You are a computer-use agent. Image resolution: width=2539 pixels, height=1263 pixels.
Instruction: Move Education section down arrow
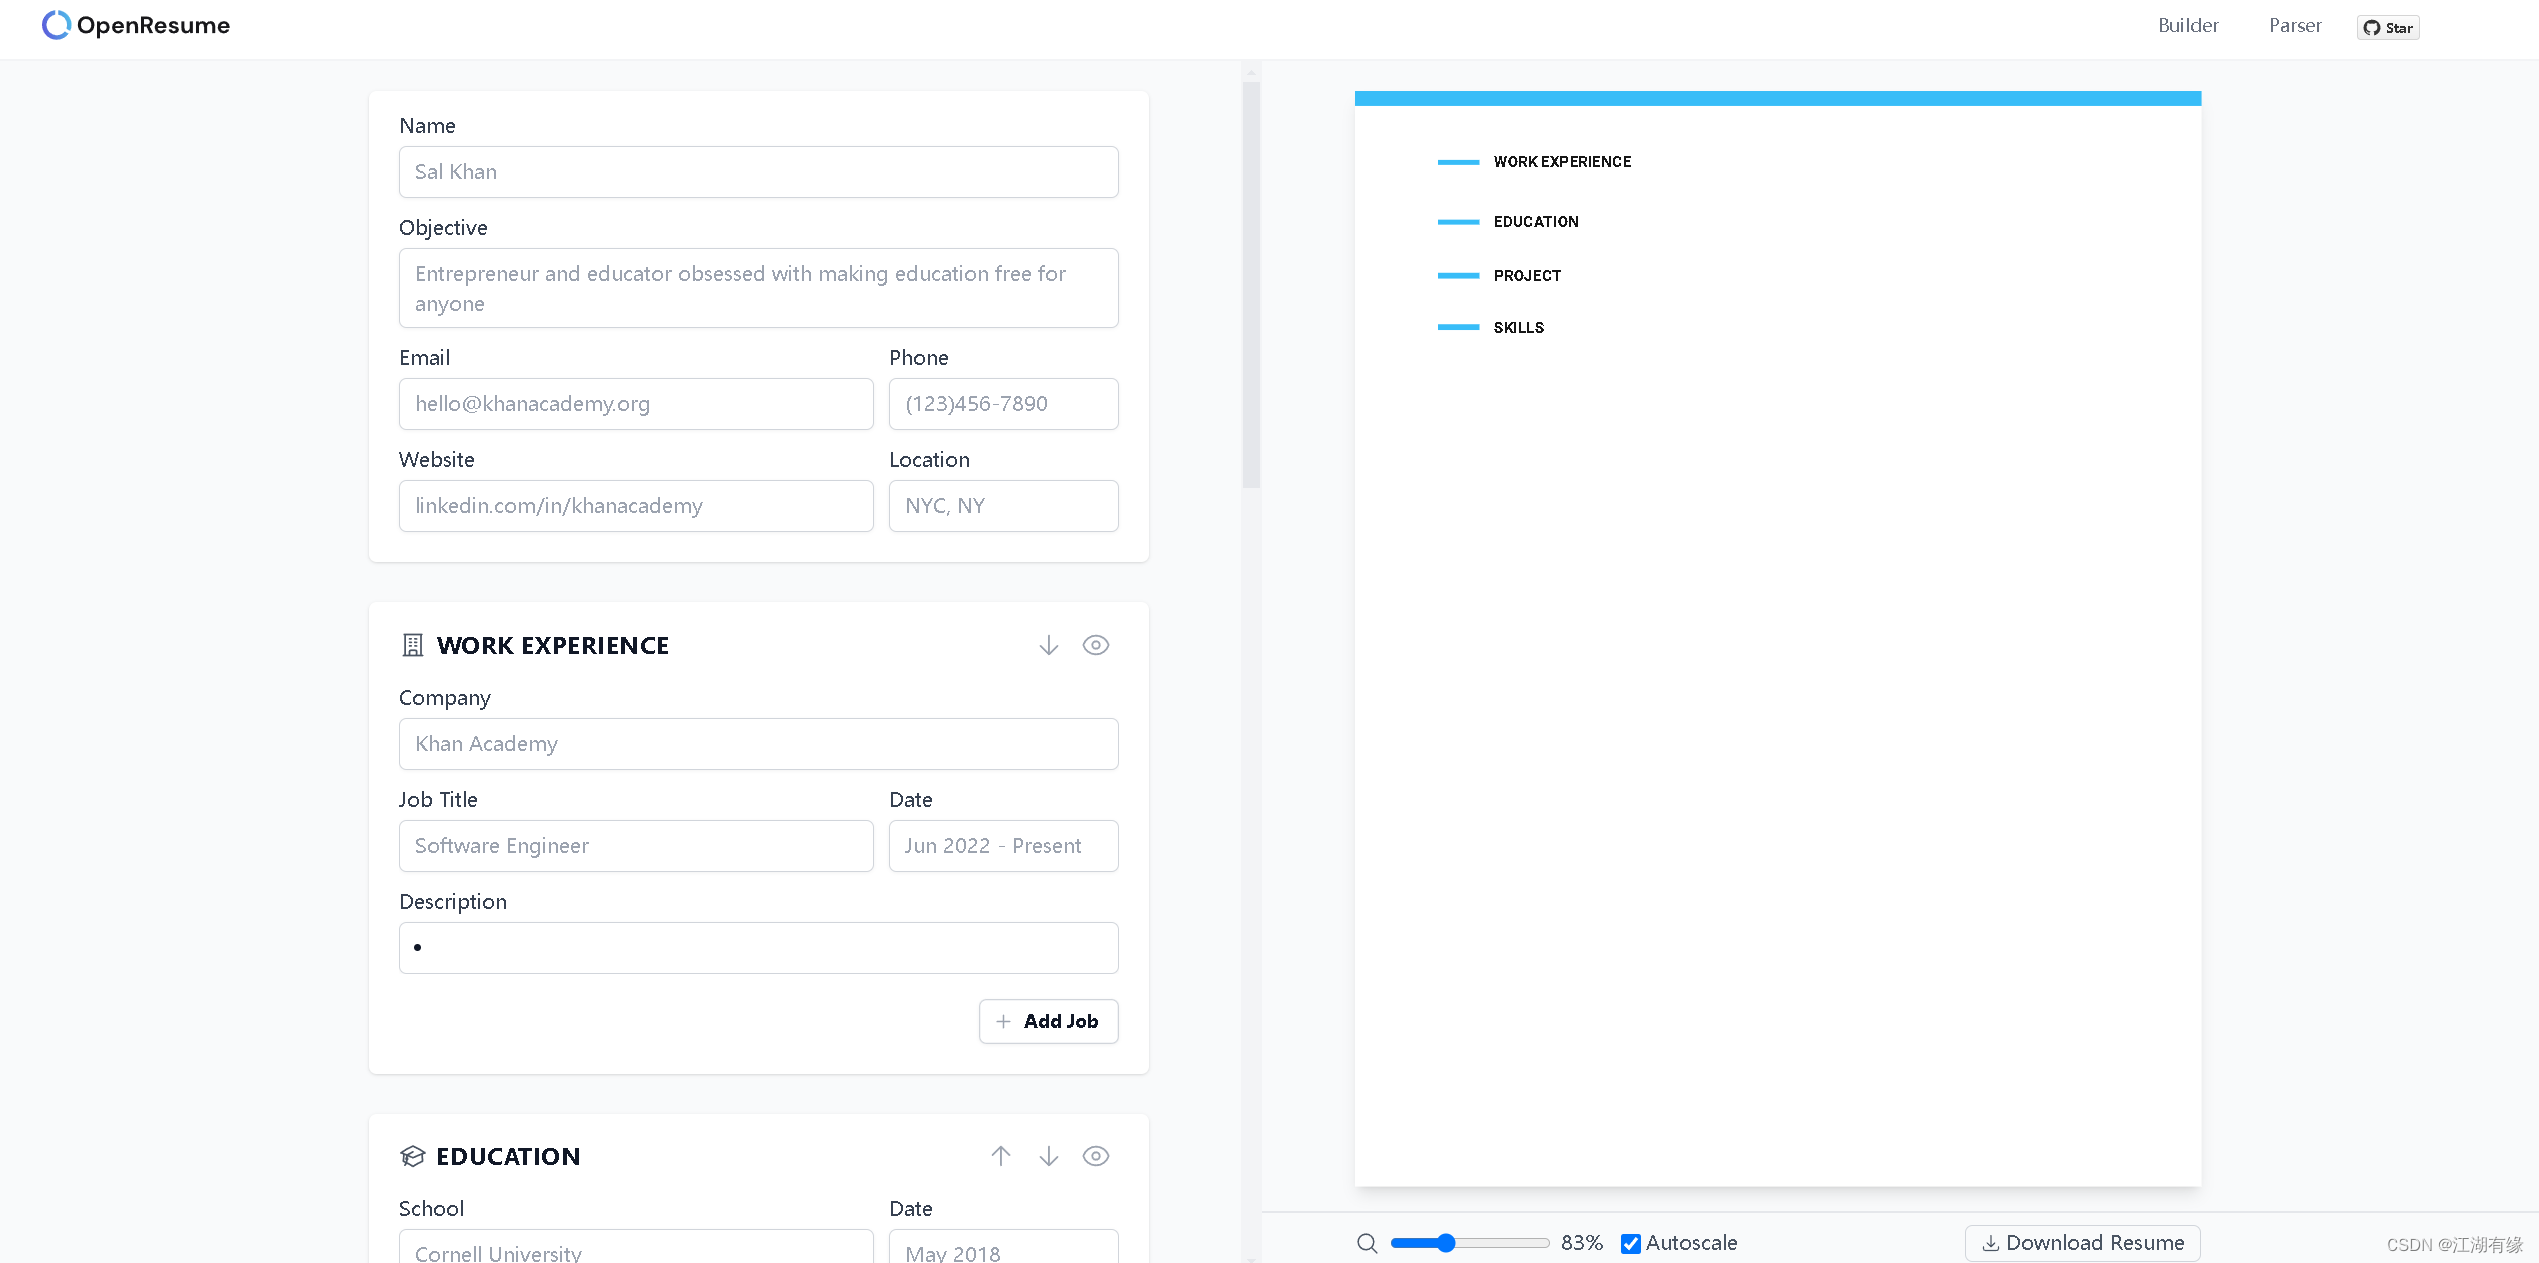1048,1156
